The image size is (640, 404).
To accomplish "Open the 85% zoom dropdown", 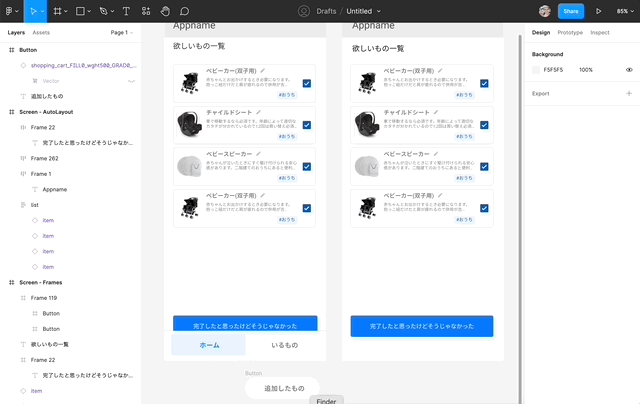I will pyautogui.click(x=625, y=11).
